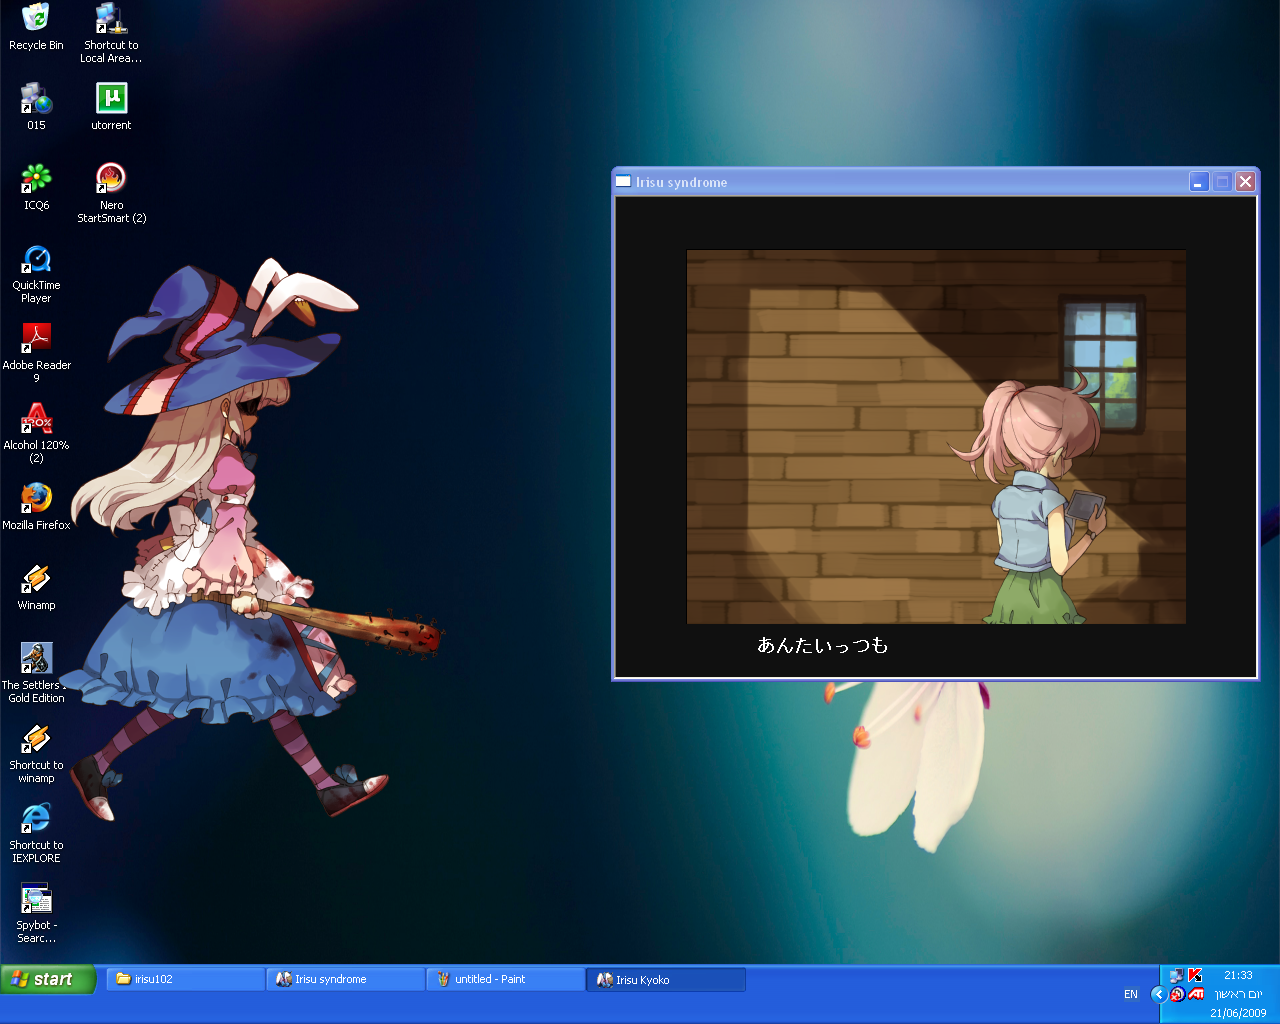Open Nero StartSmart (2) shortcut

click(111, 193)
